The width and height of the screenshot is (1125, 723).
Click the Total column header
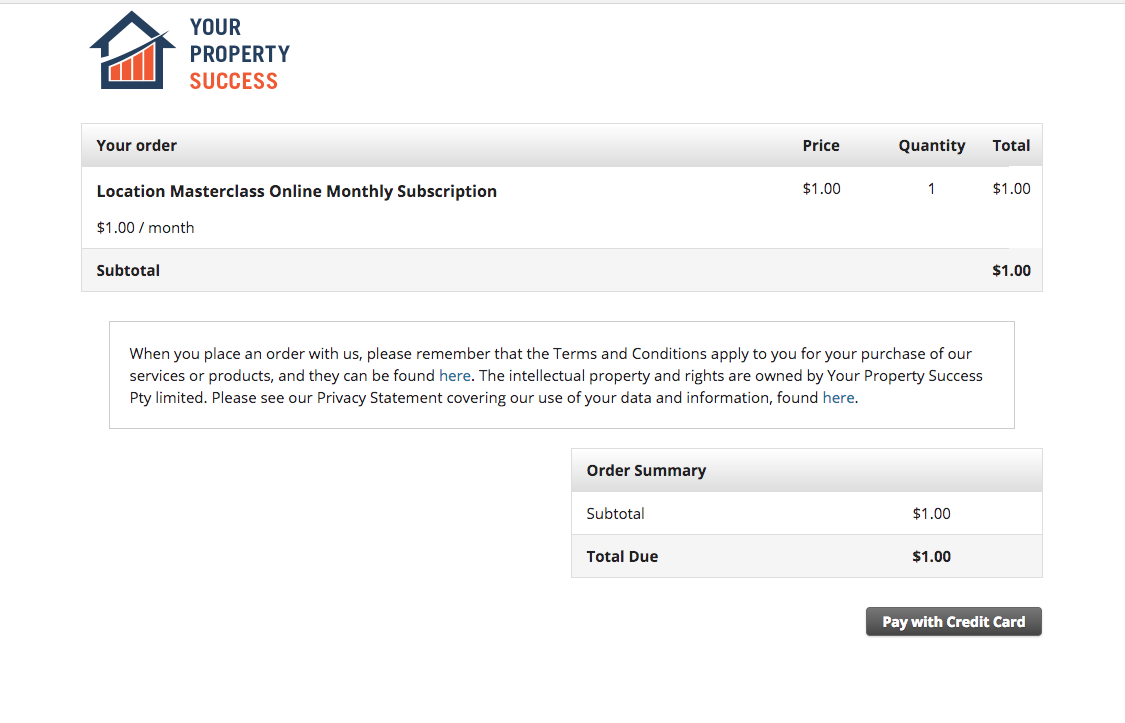click(1011, 146)
